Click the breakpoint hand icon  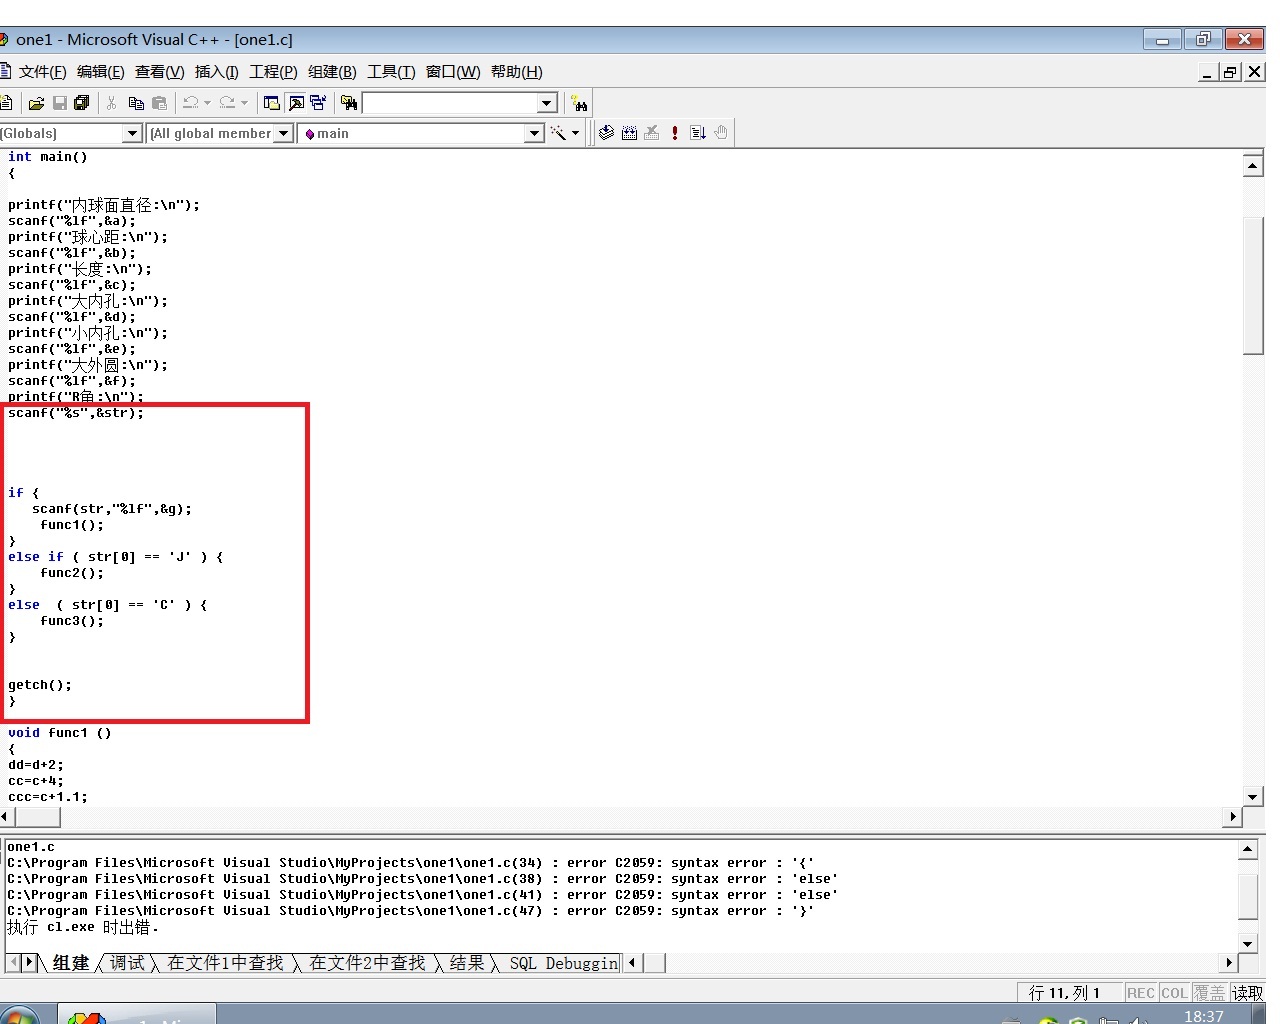(x=721, y=133)
